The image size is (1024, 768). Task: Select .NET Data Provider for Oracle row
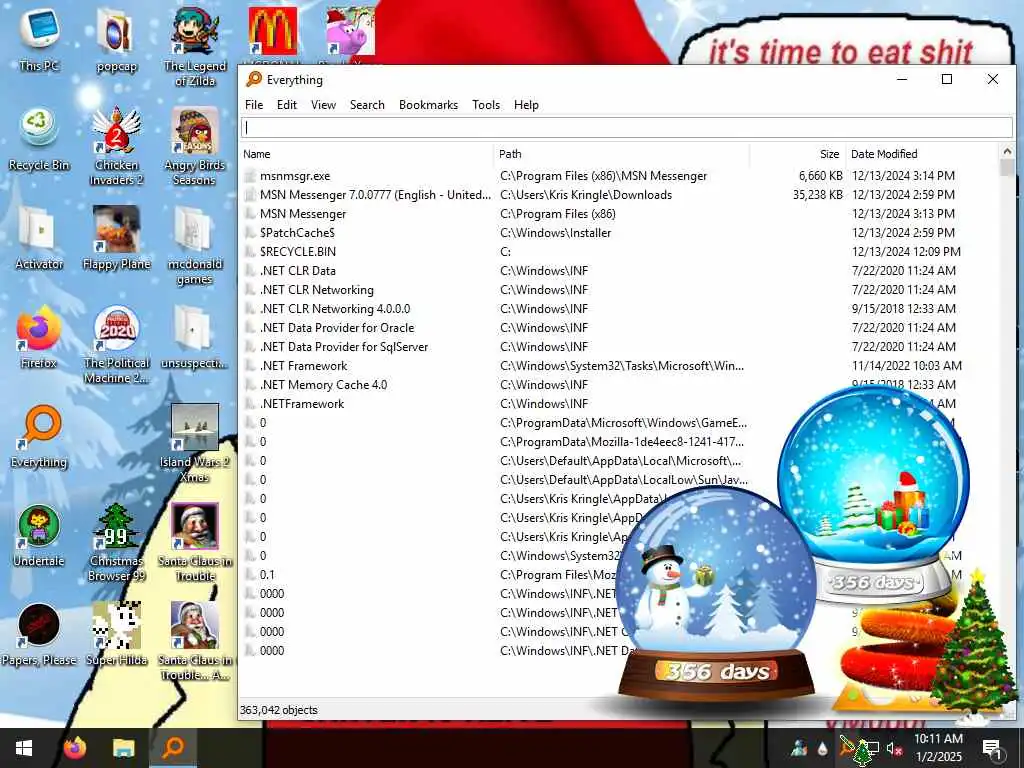click(620, 327)
